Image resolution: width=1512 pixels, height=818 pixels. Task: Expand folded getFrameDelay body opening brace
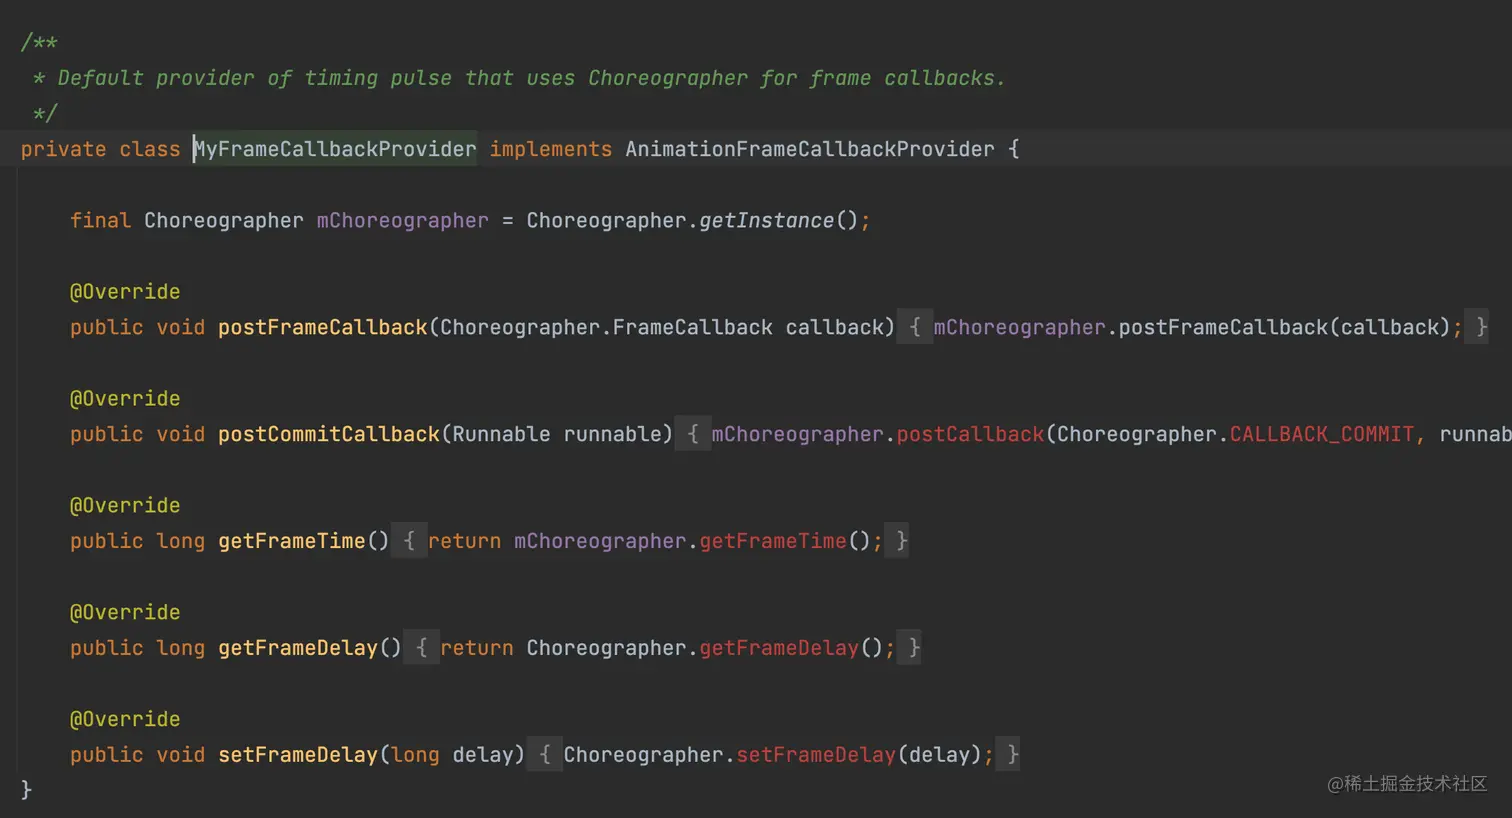click(x=421, y=648)
